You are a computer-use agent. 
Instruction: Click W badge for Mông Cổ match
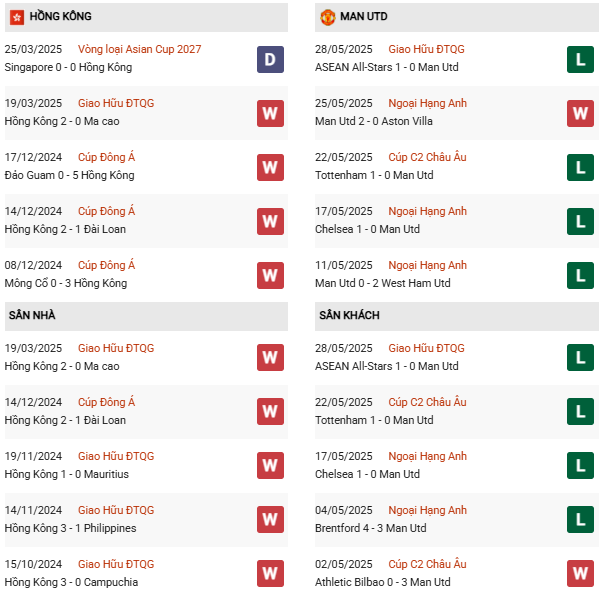click(x=269, y=275)
